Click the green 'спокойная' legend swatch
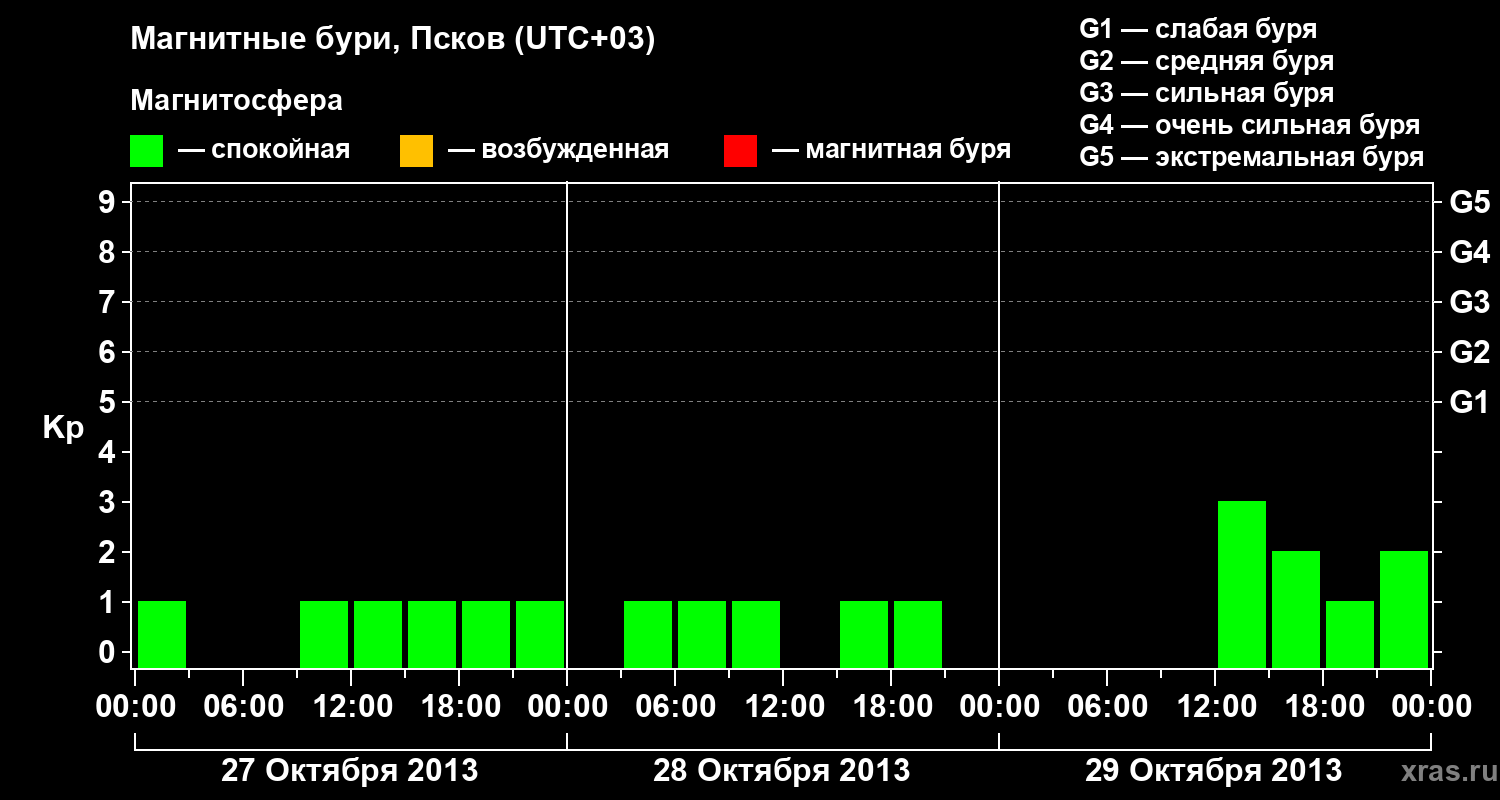This screenshot has height=800, width=1500. point(147,151)
